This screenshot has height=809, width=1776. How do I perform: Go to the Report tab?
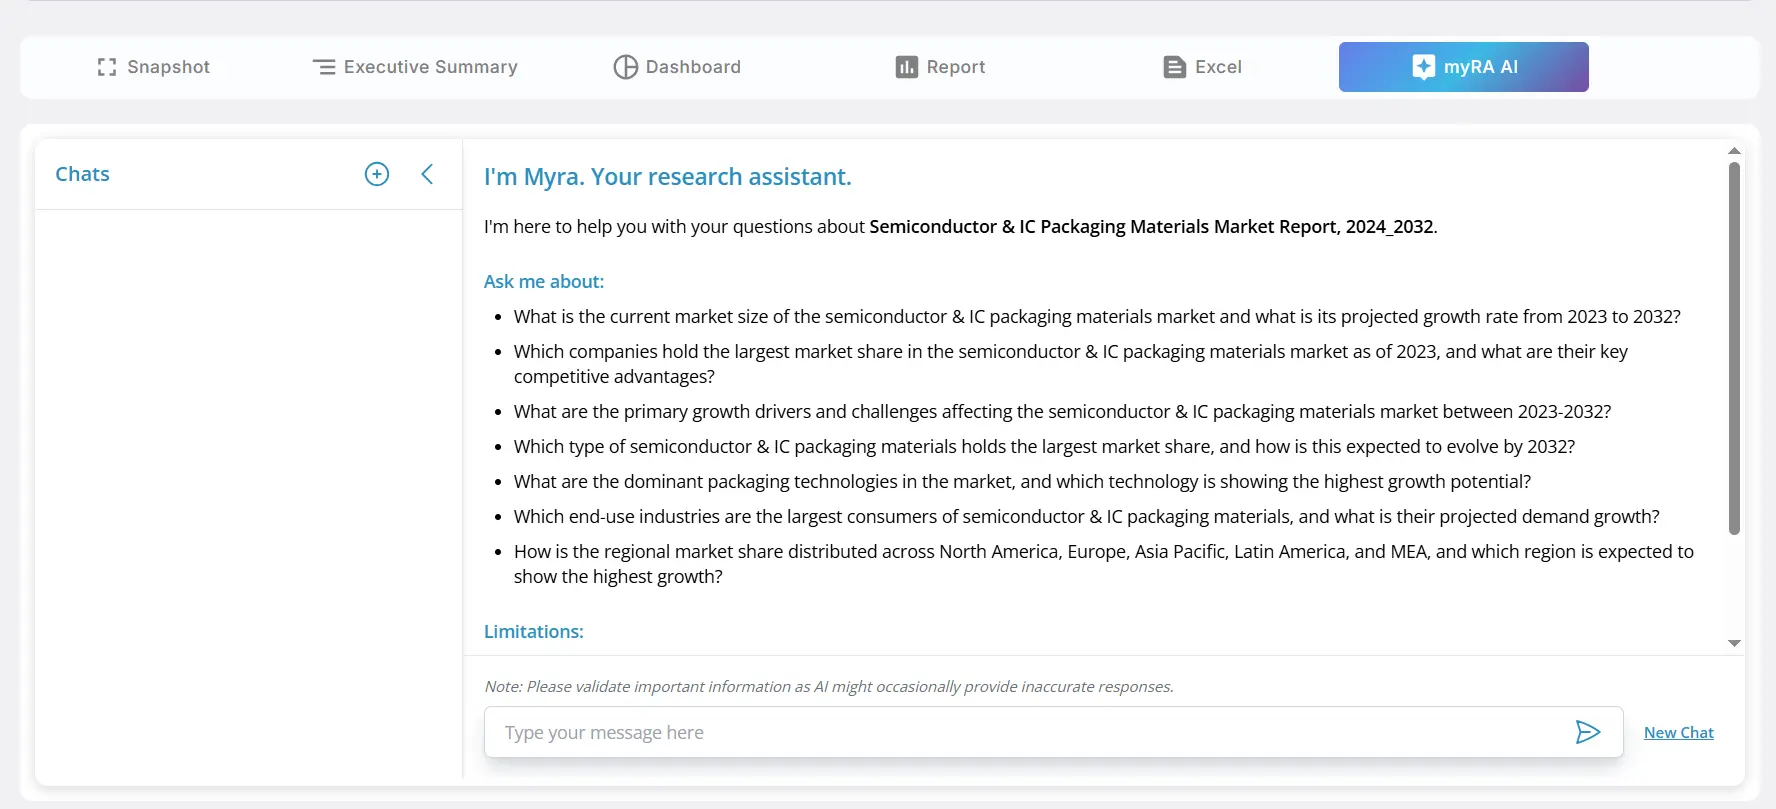click(x=940, y=67)
